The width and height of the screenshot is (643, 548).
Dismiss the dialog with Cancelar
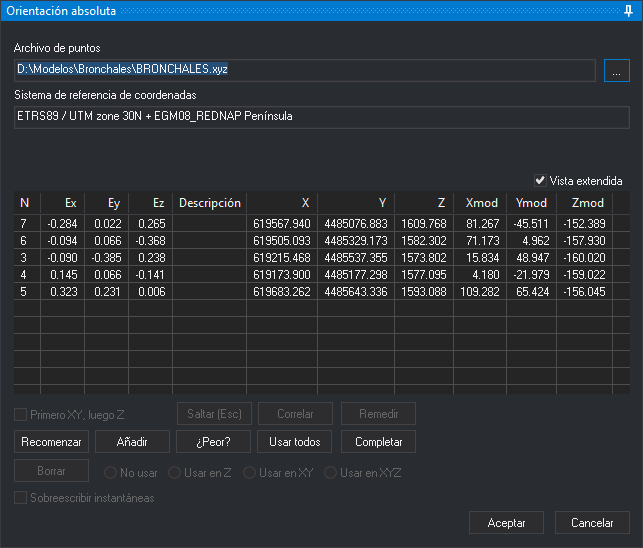click(592, 523)
